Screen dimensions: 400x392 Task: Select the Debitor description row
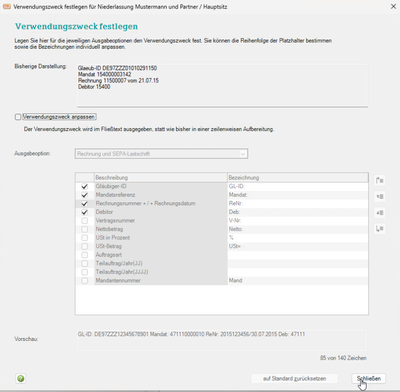(x=161, y=212)
